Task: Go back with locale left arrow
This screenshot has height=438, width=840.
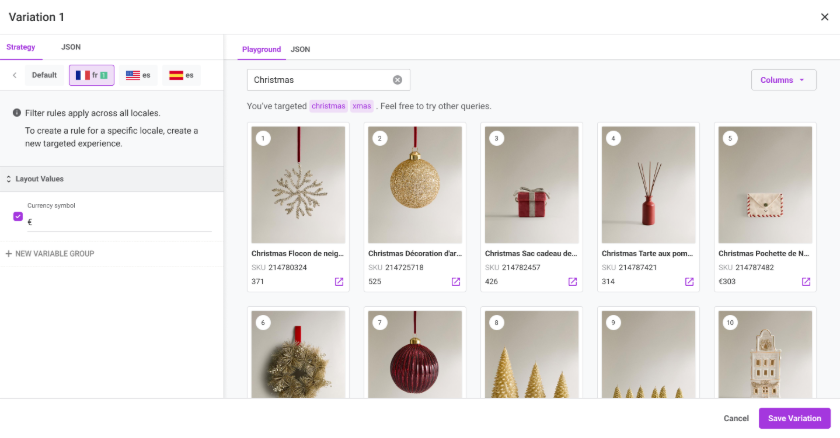Action: click(x=14, y=75)
